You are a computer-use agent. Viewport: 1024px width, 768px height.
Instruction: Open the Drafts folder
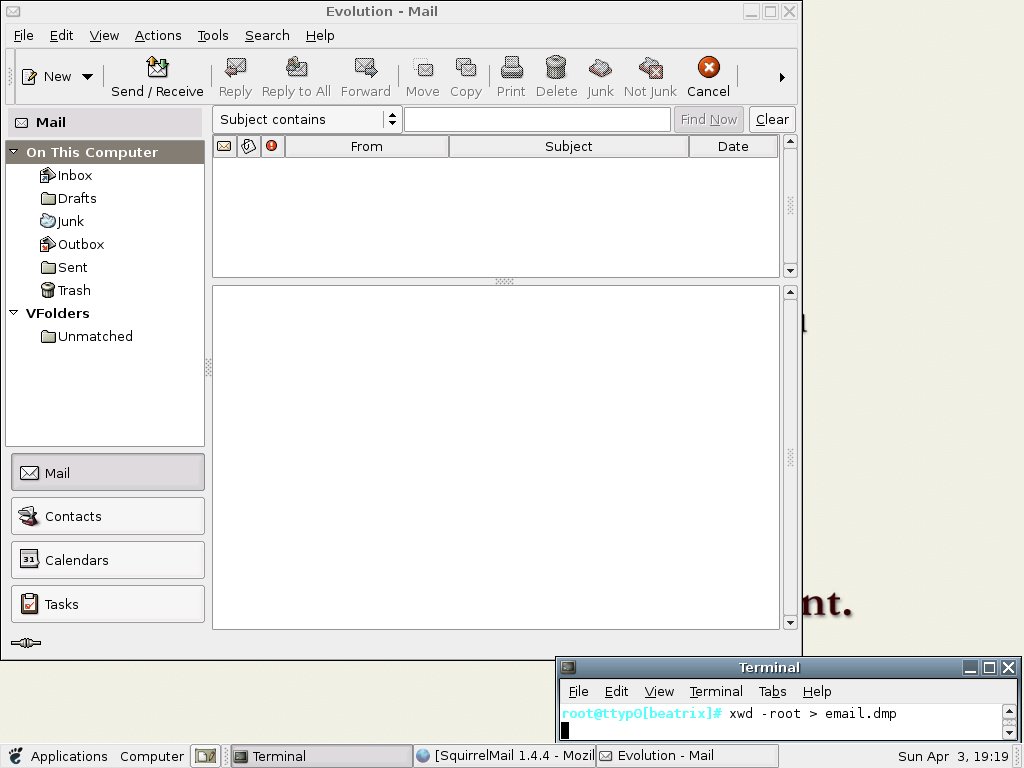[69, 198]
